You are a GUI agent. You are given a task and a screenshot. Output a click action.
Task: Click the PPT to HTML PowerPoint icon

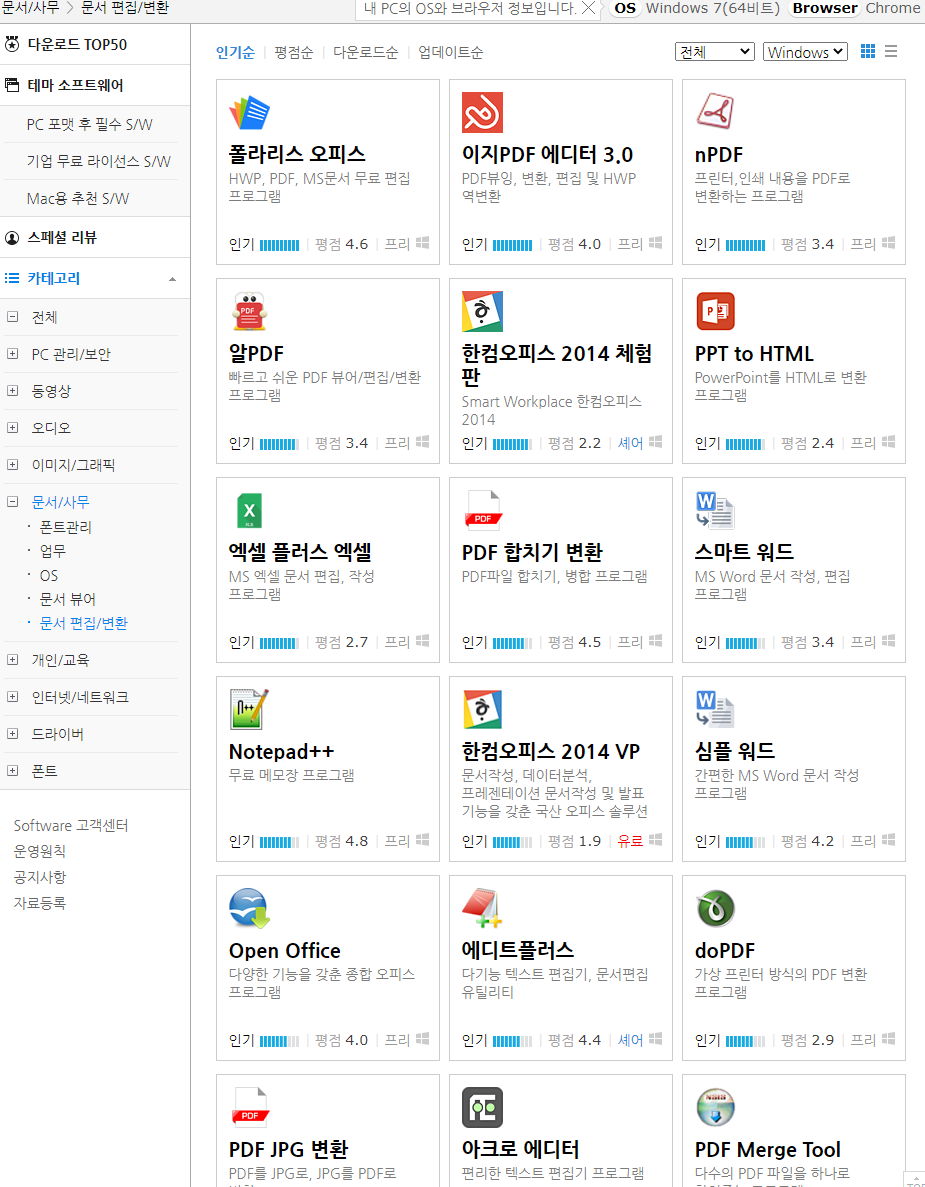tap(715, 311)
